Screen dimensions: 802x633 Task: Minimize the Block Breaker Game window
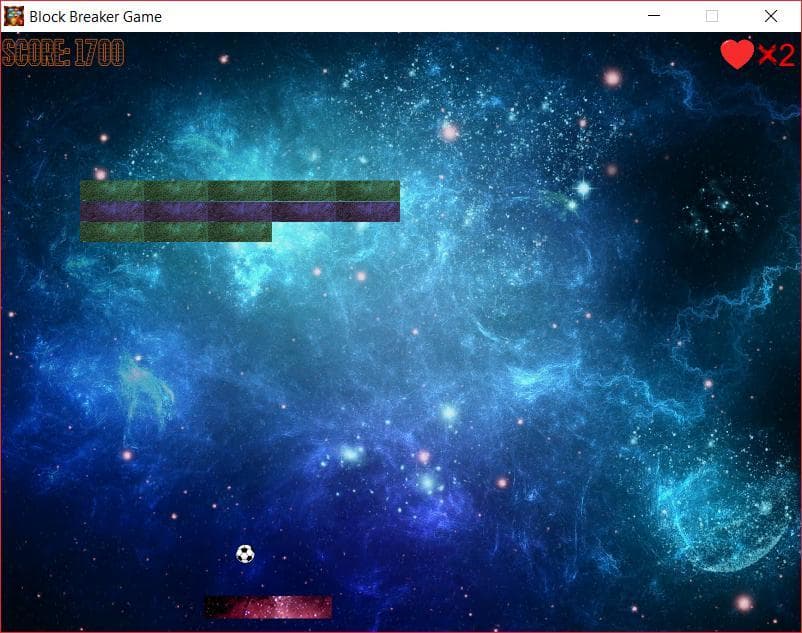pyautogui.click(x=654, y=16)
